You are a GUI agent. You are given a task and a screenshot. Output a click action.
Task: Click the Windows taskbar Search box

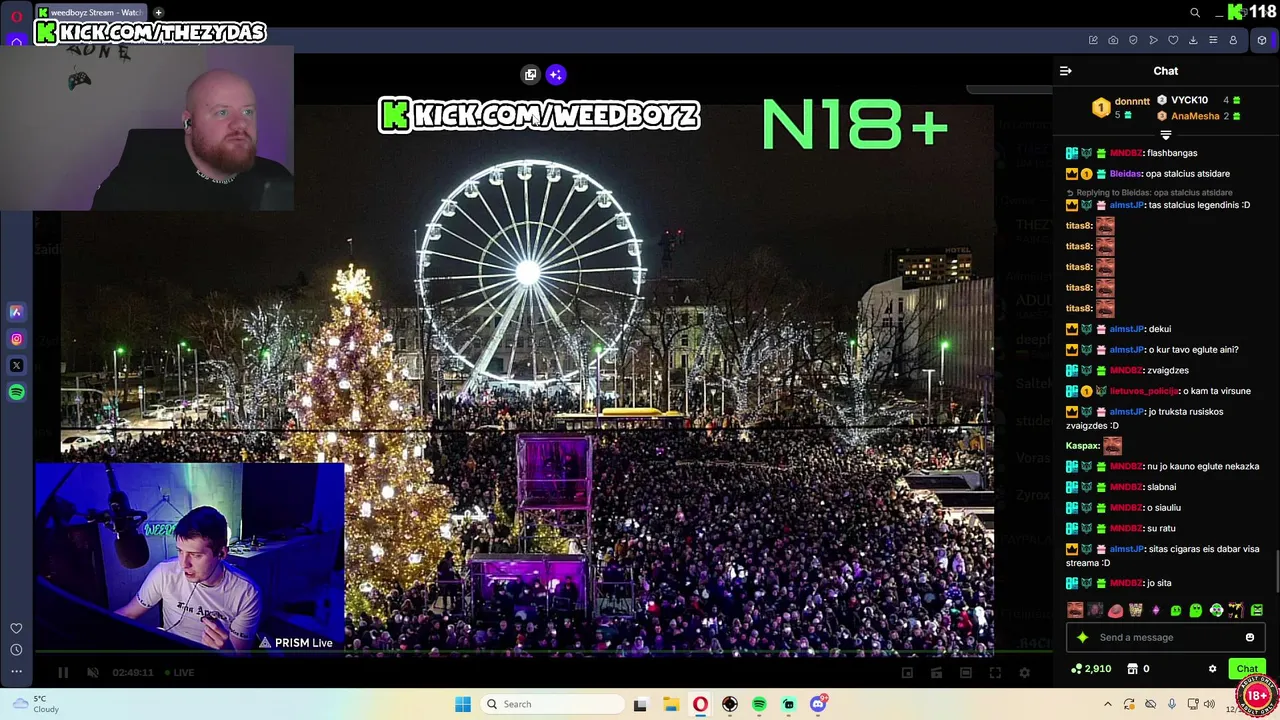[x=550, y=704]
